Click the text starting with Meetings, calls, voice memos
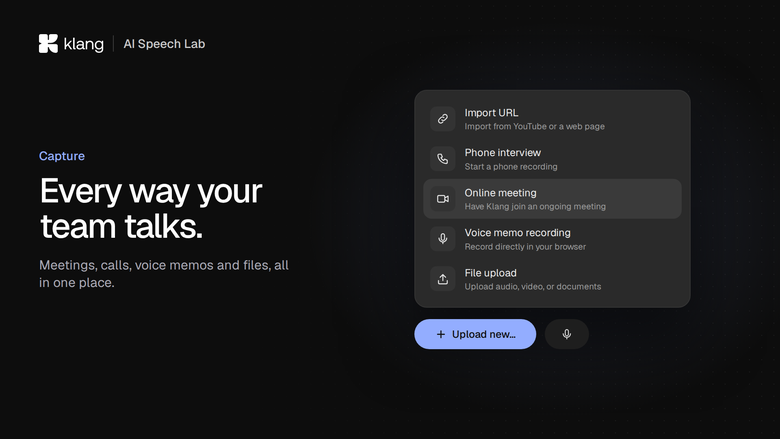The width and height of the screenshot is (780, 439). pyautogui.click(x=164, y=273)
